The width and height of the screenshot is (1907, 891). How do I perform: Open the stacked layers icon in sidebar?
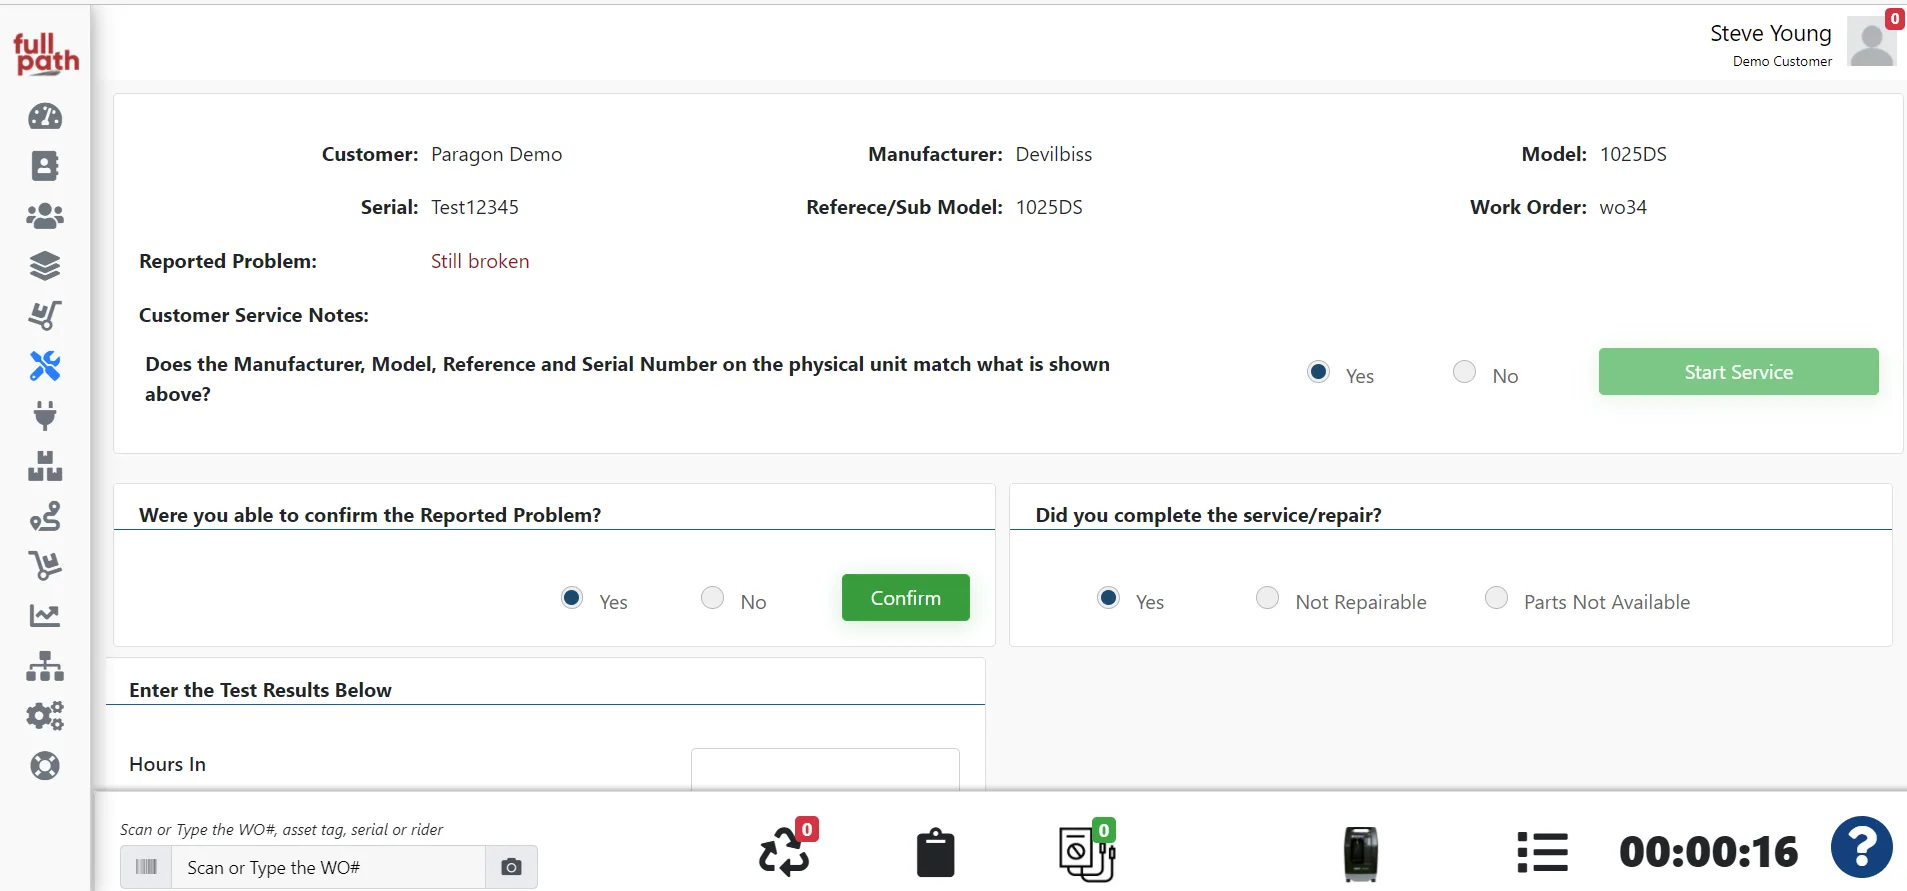45,266
